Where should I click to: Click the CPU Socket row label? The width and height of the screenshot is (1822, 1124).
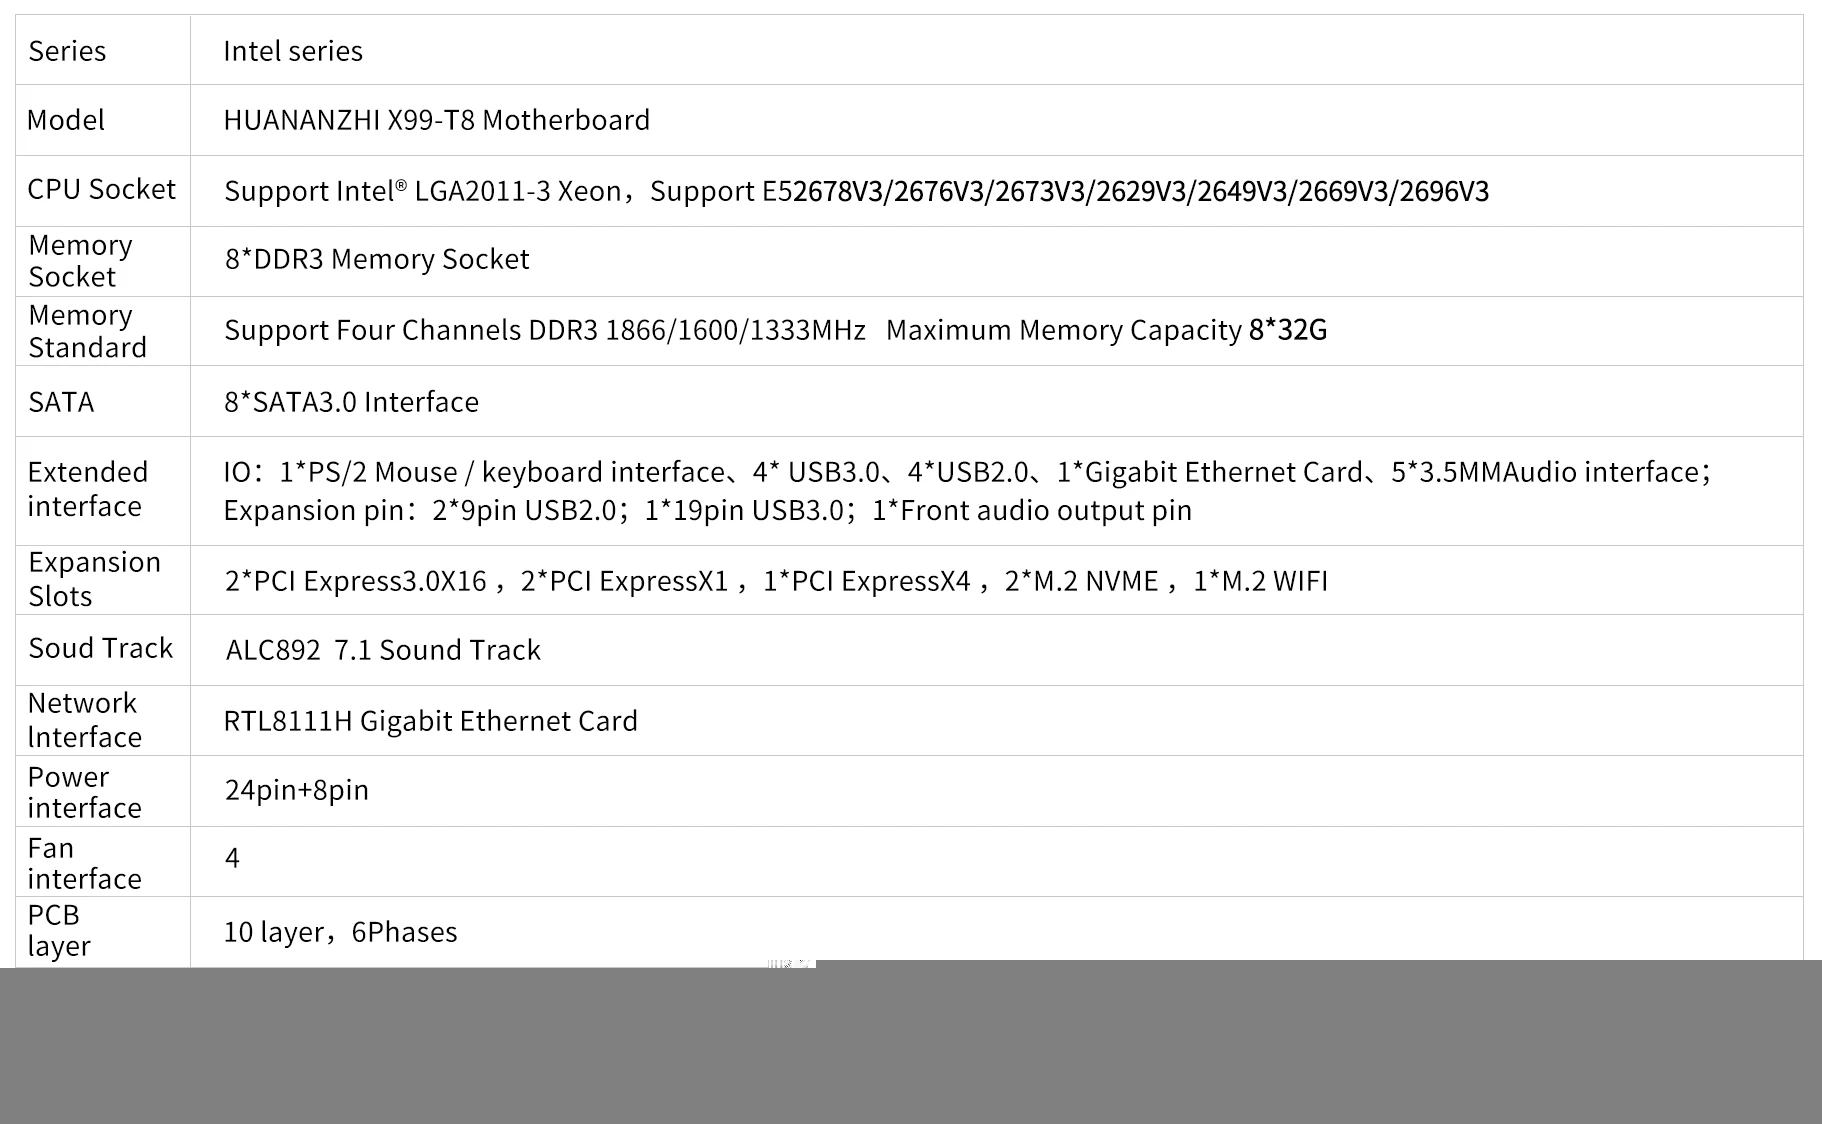coord(101,189)
